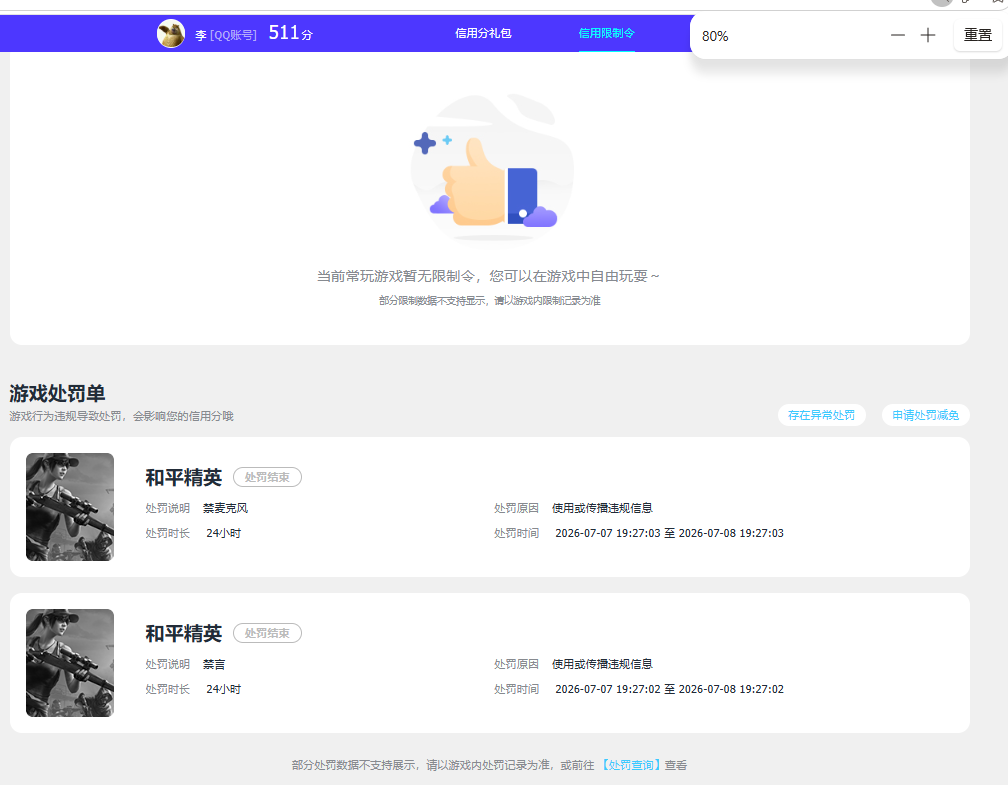Select the 禁麦克风 penalty description

point(225,508)
